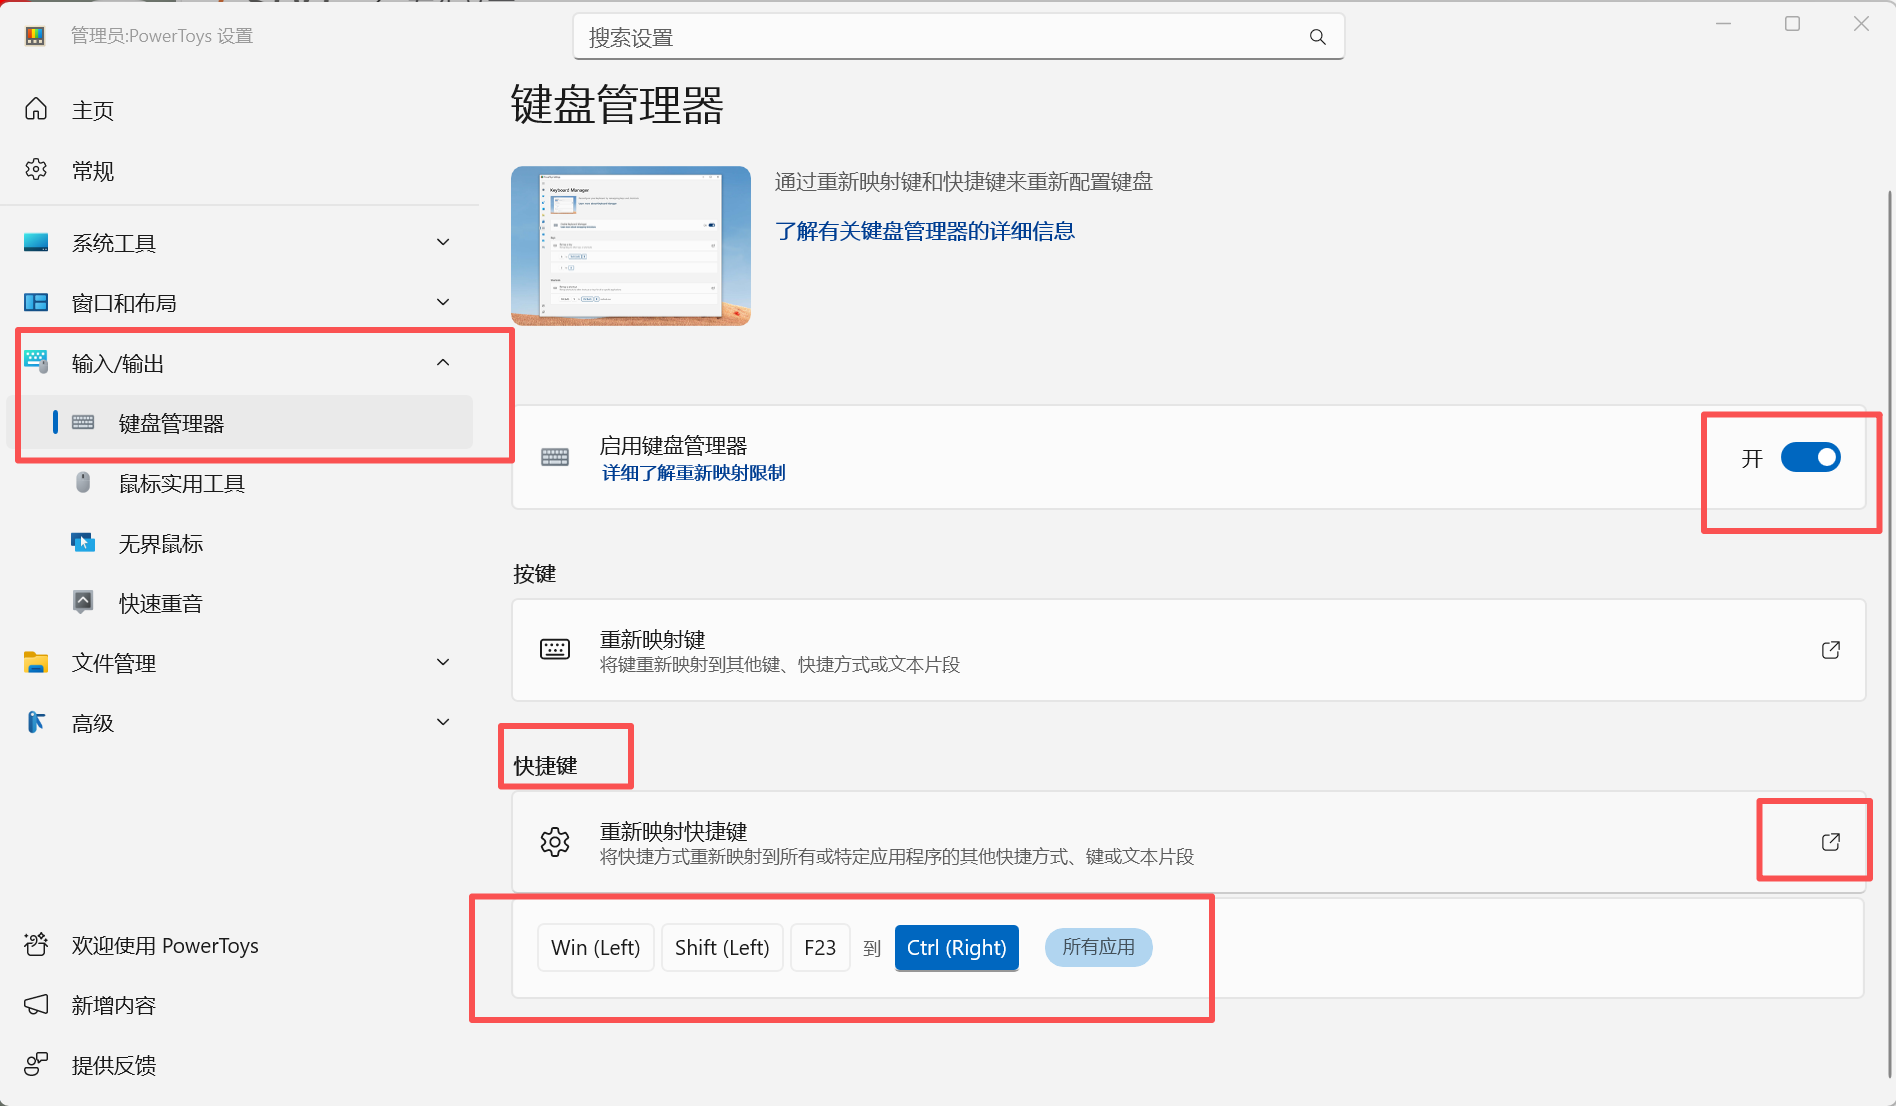Click 通过重新映射键和快捷键来重新配置键盘 description
Viewport: 1896px width, 1106px height.
point(963,182)
